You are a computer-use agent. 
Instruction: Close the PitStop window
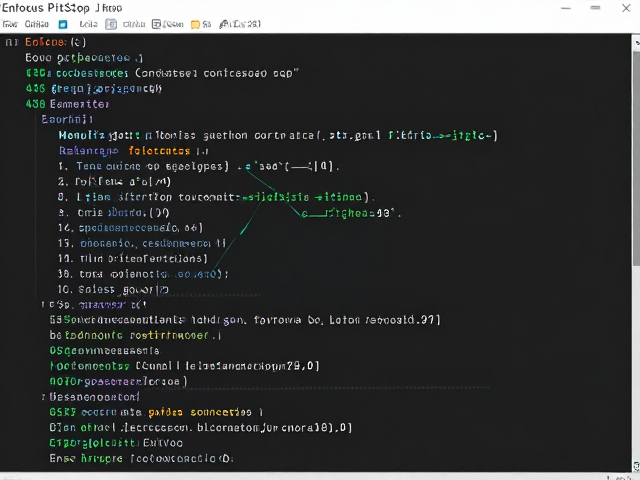point(626,8)
